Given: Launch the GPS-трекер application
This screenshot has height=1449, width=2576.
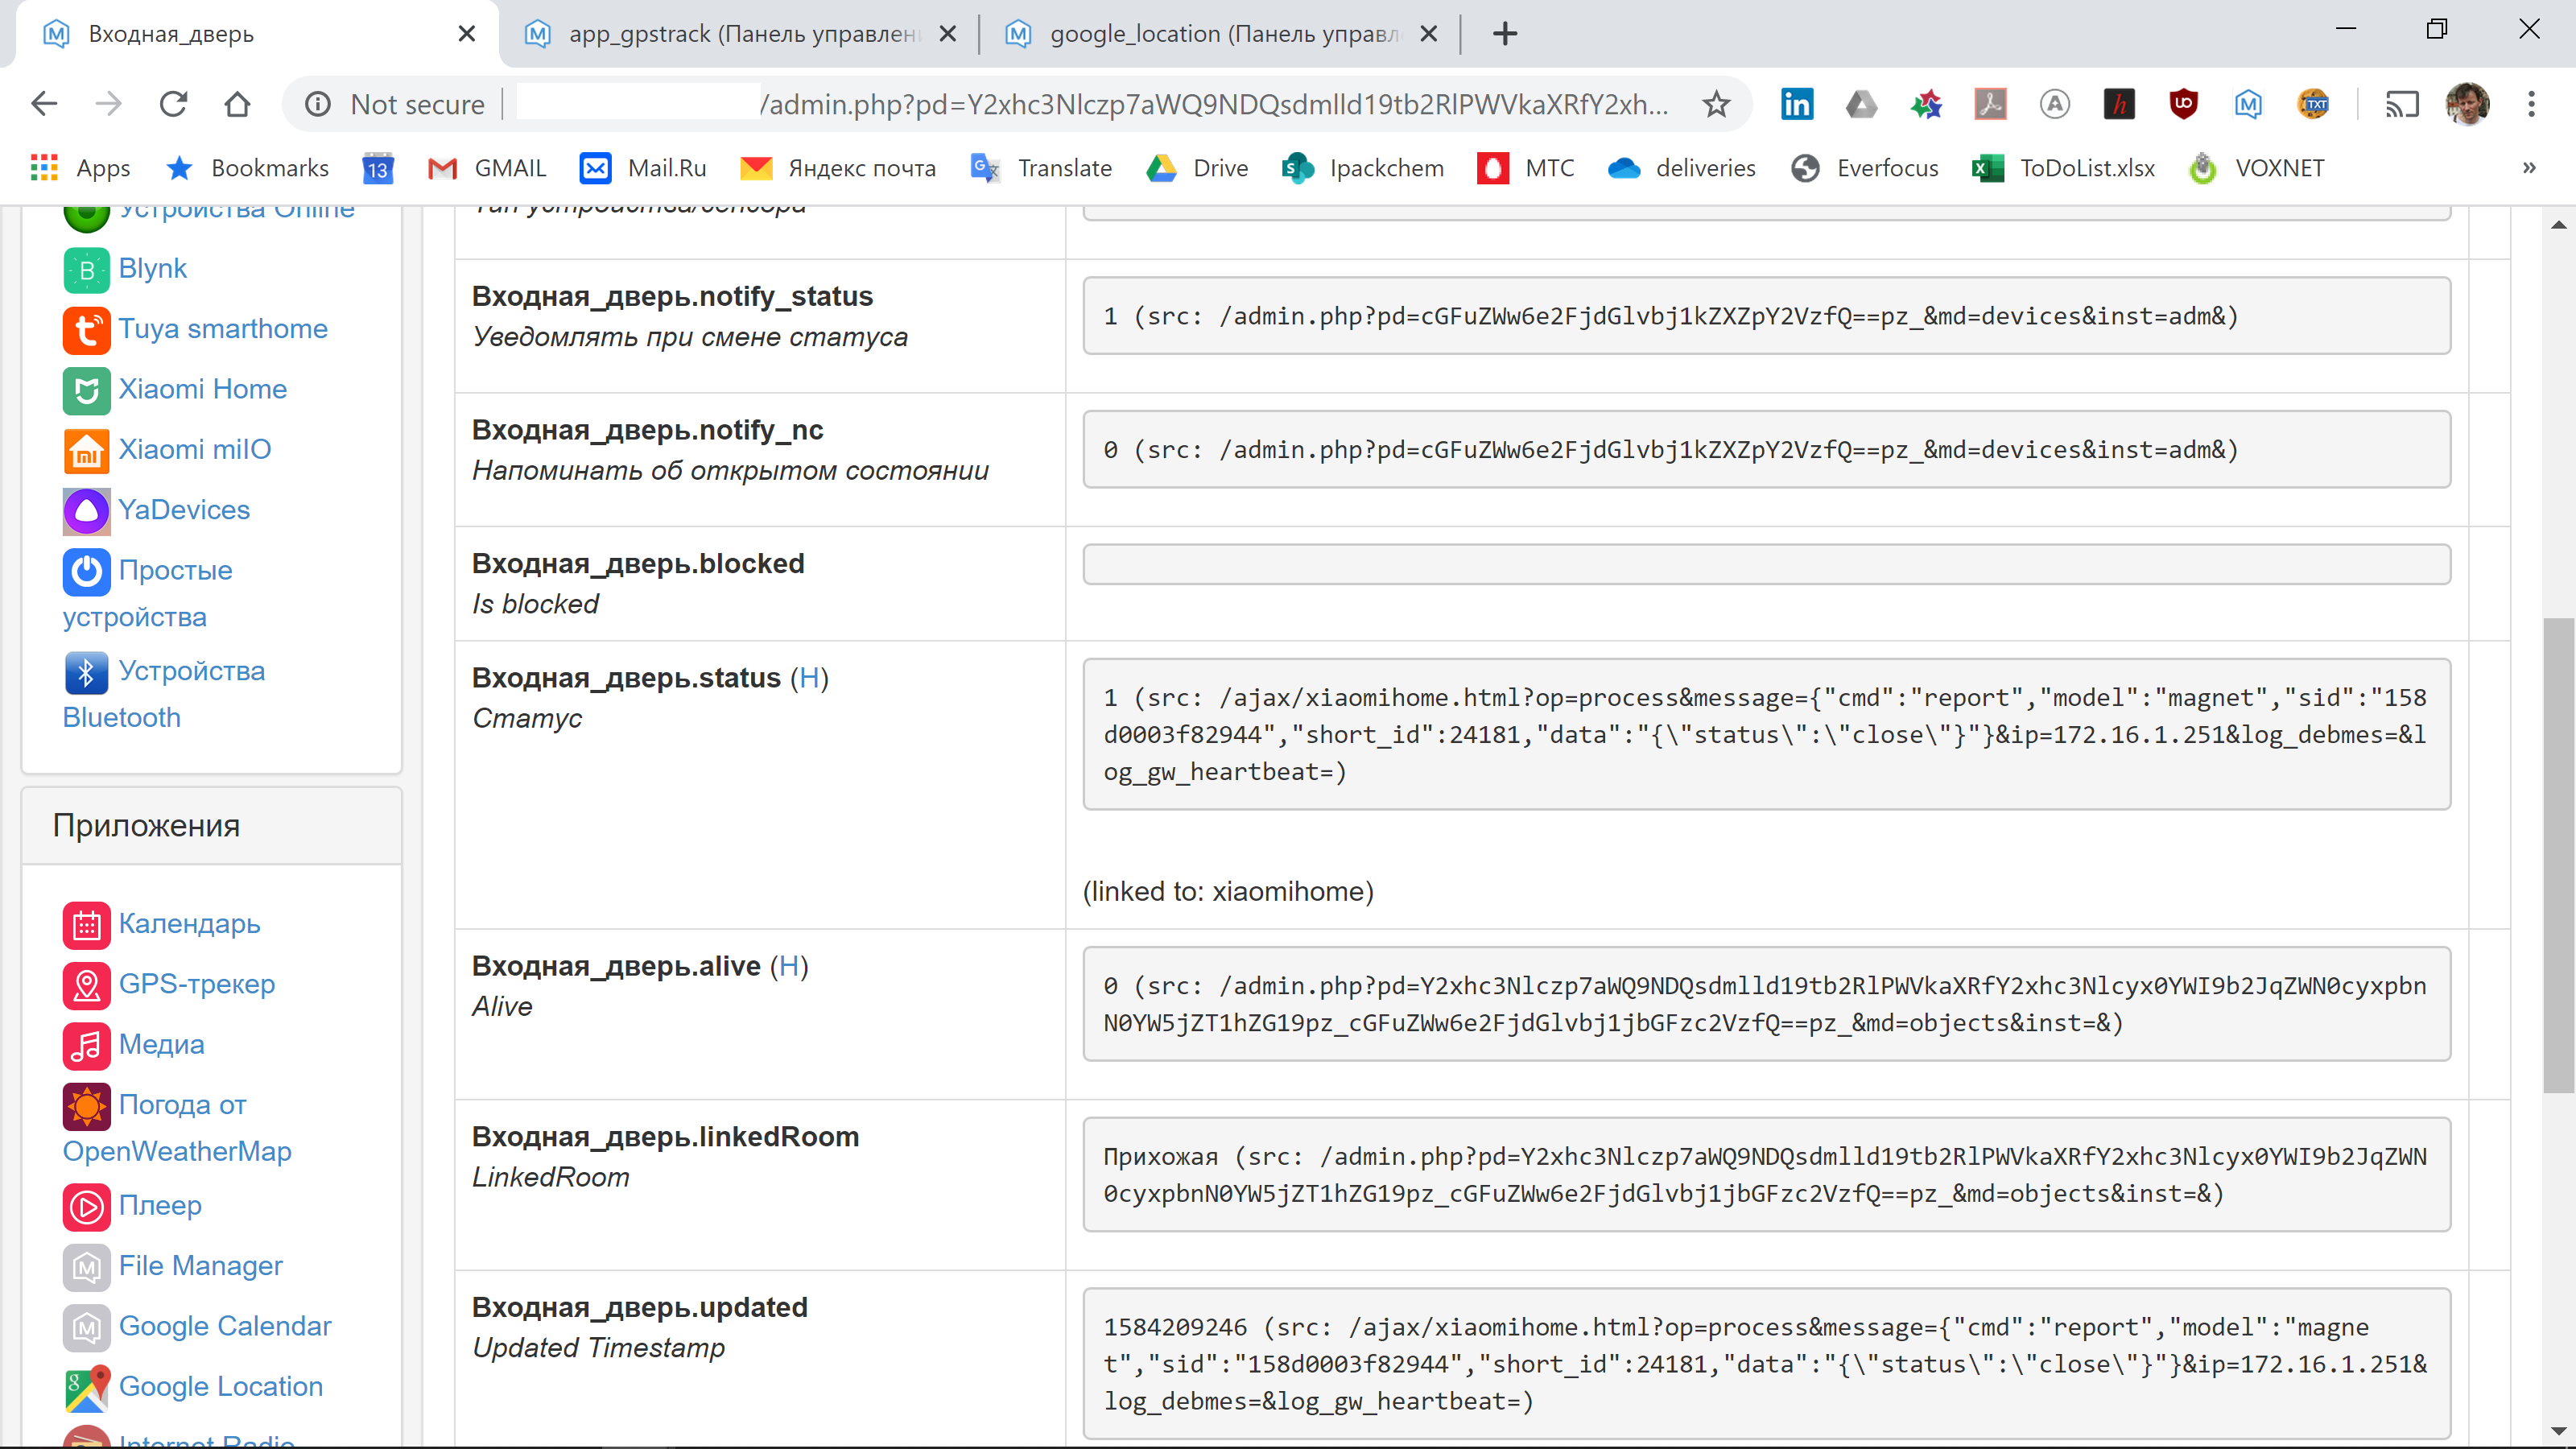Looking at the screenshot, I should [196, 985].
